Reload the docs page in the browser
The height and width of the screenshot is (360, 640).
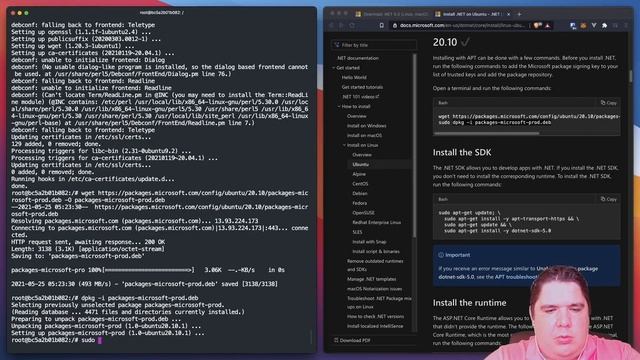tap(352, 25)
